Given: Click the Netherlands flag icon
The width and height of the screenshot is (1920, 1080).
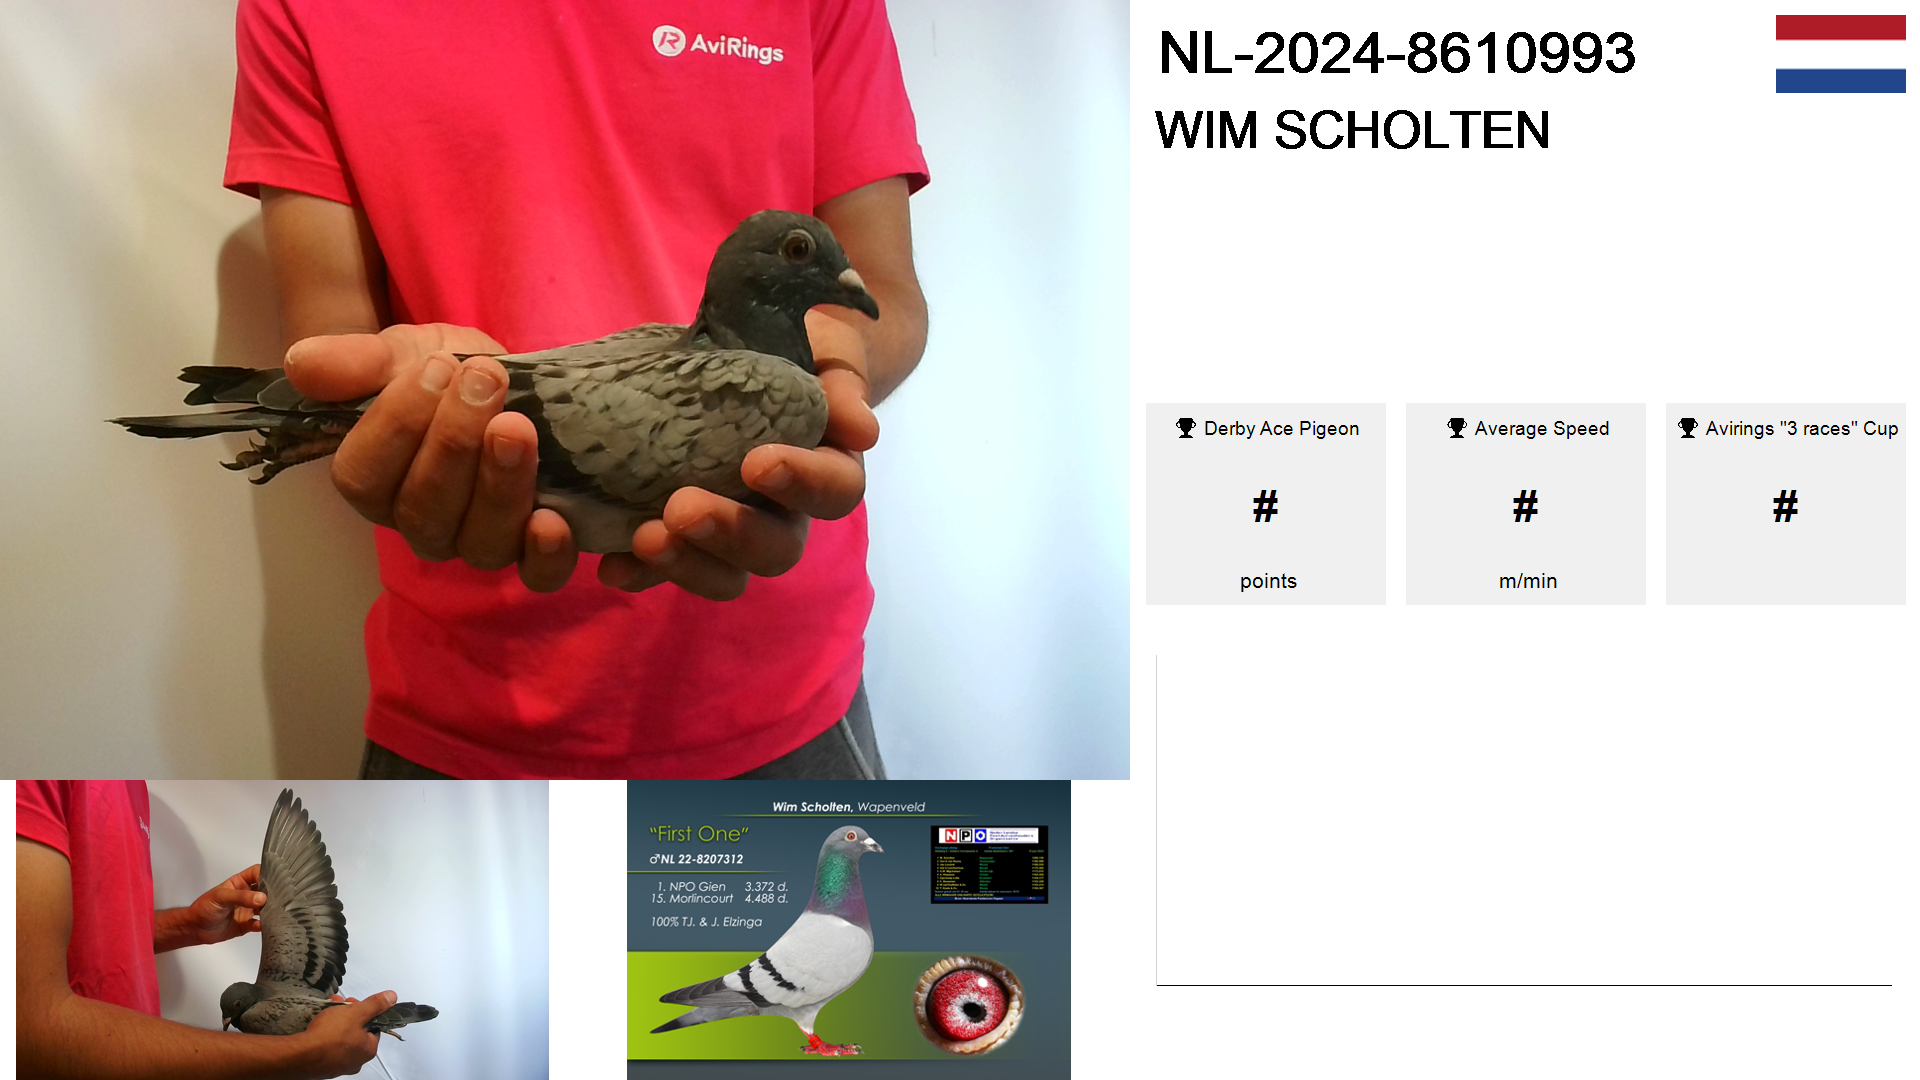Looking at the screenshot, I should (1840, 54).
